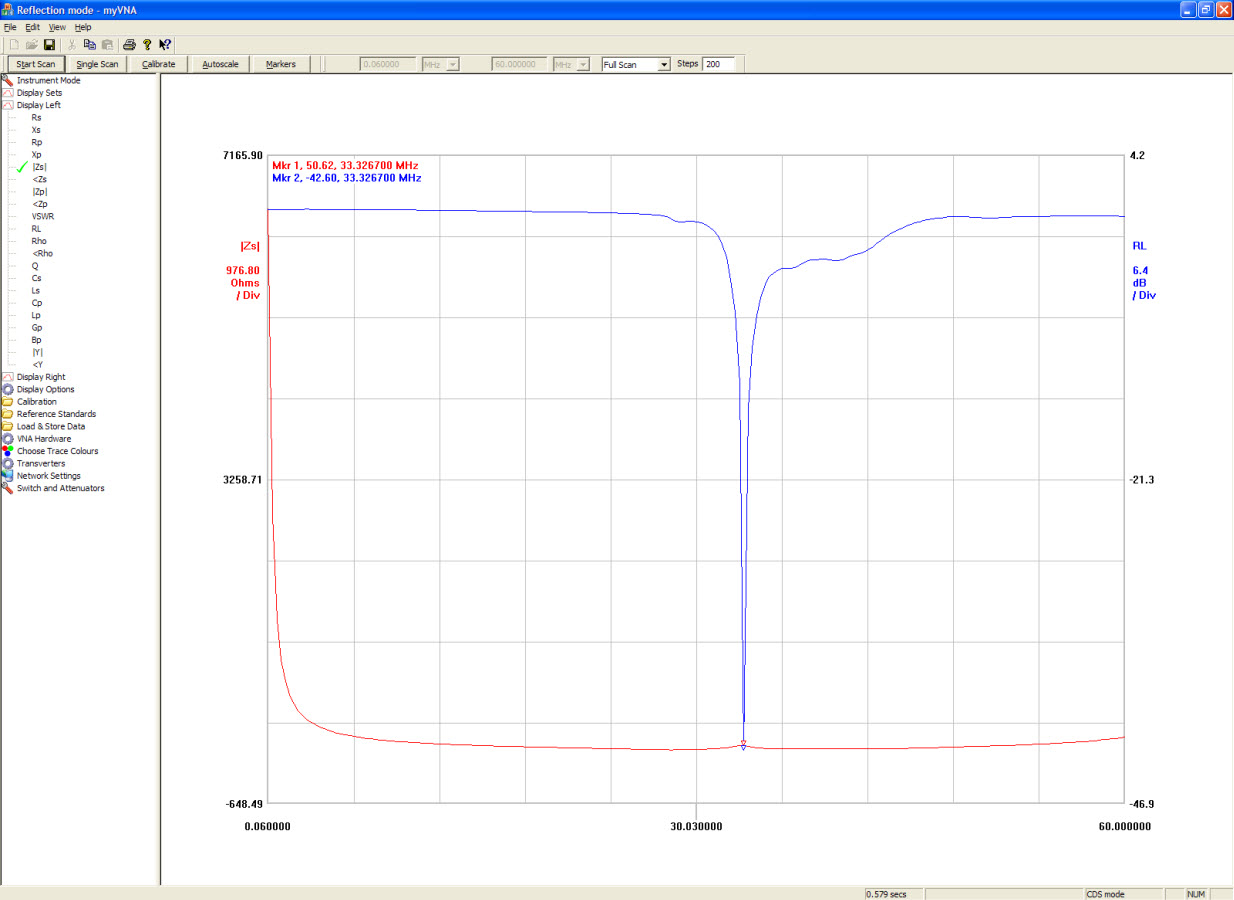Click the context help arrow icon

tap(165, 45)
